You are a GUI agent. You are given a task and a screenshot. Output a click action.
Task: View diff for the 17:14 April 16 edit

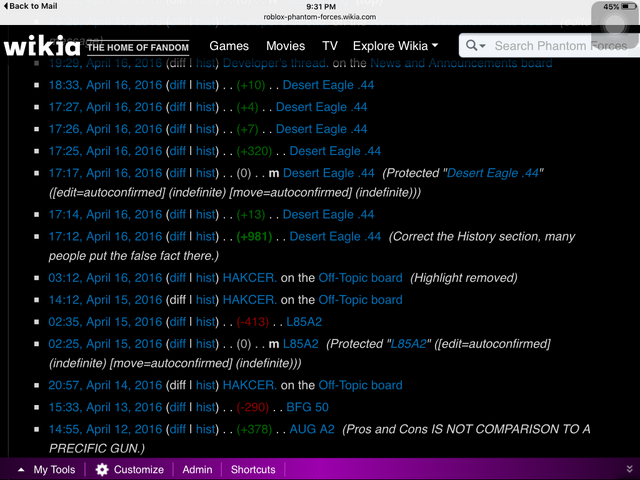178,214
